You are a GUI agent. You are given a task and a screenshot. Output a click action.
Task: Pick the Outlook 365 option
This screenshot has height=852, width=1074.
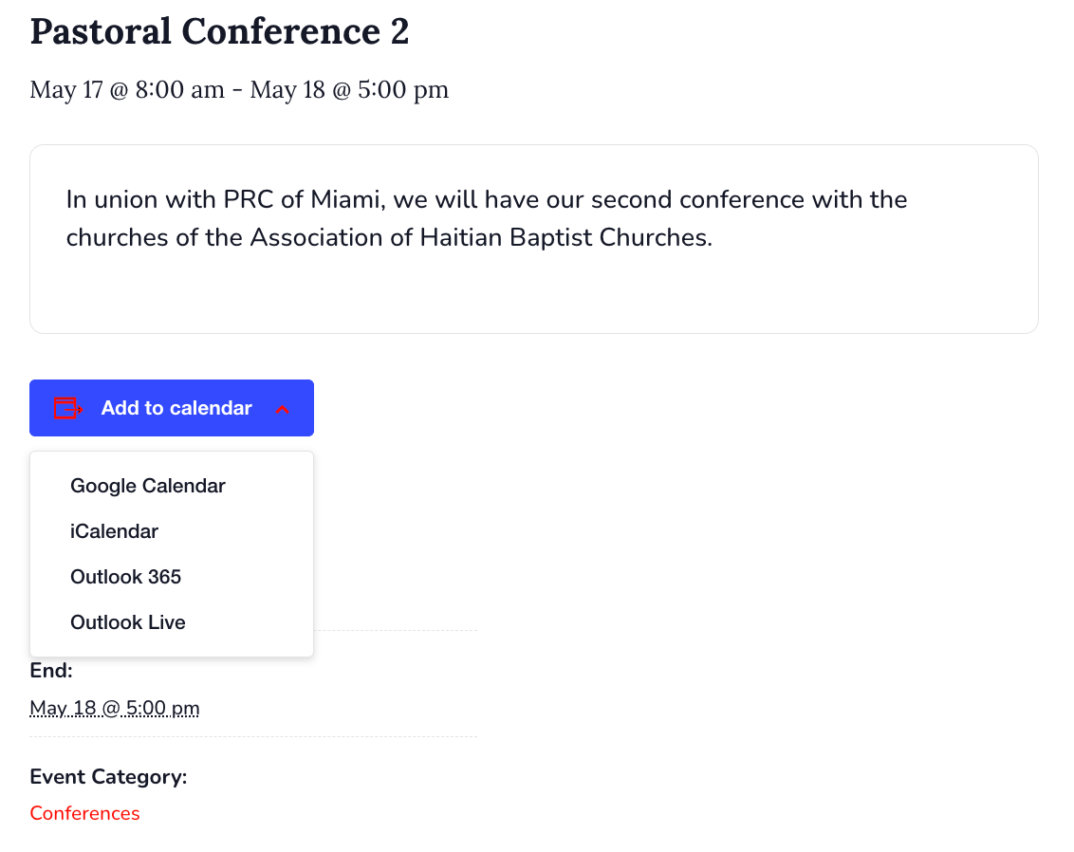(x=126, y=577)
